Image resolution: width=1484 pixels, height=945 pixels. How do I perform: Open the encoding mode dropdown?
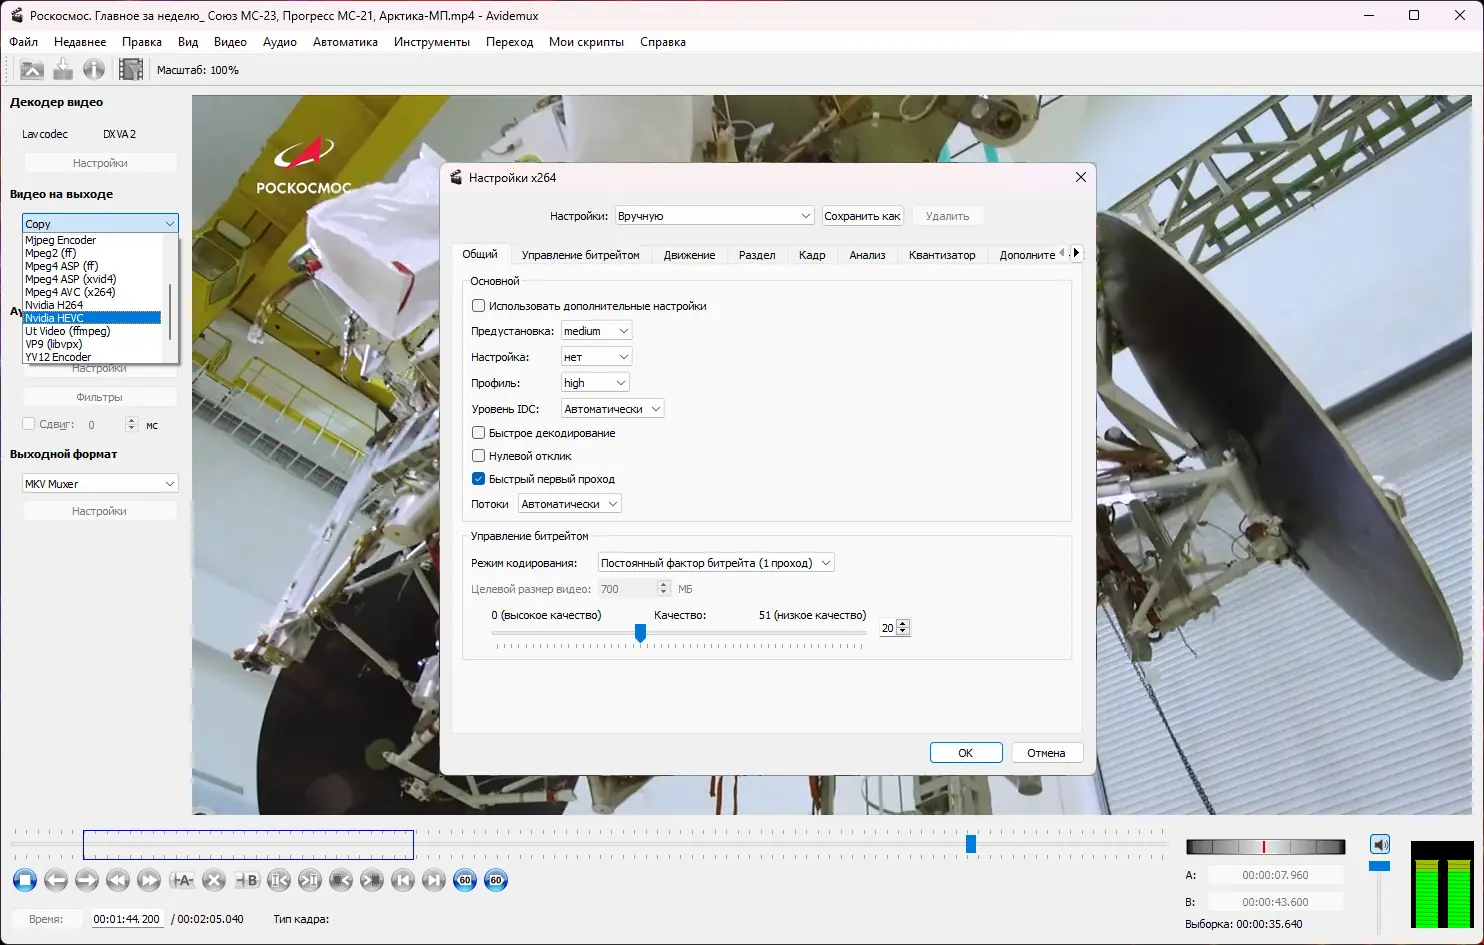click(x=716, y=562)
